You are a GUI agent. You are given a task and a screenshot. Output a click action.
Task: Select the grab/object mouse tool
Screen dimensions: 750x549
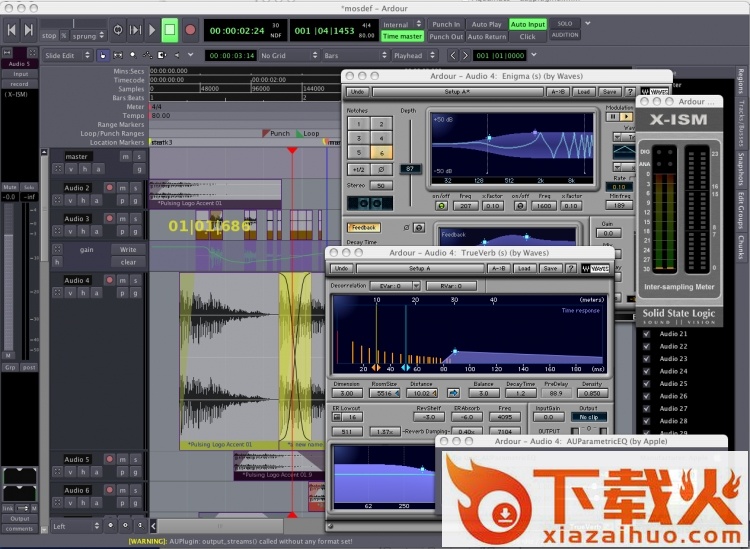tap(103, 55)
